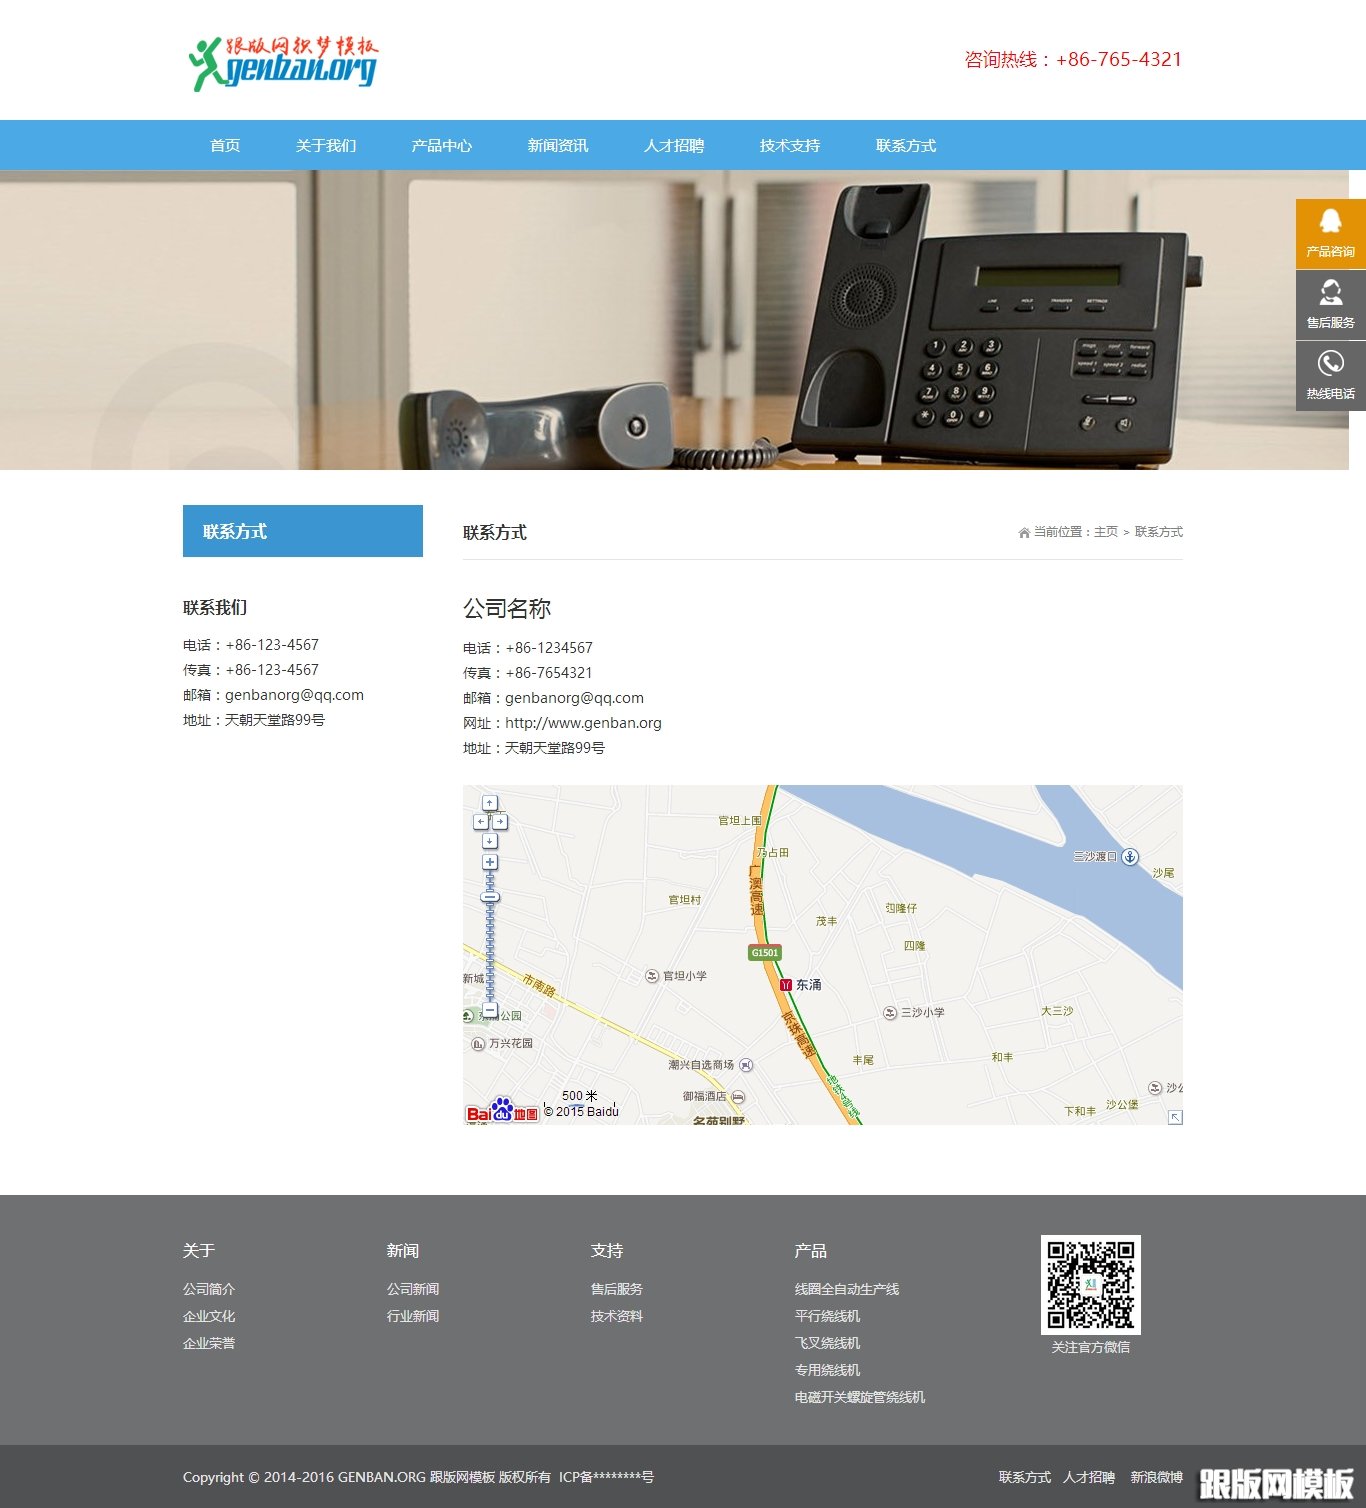Click the genban.org site logo
Viewport: 1366px width, 1508px height.
(x=284, y=63)
